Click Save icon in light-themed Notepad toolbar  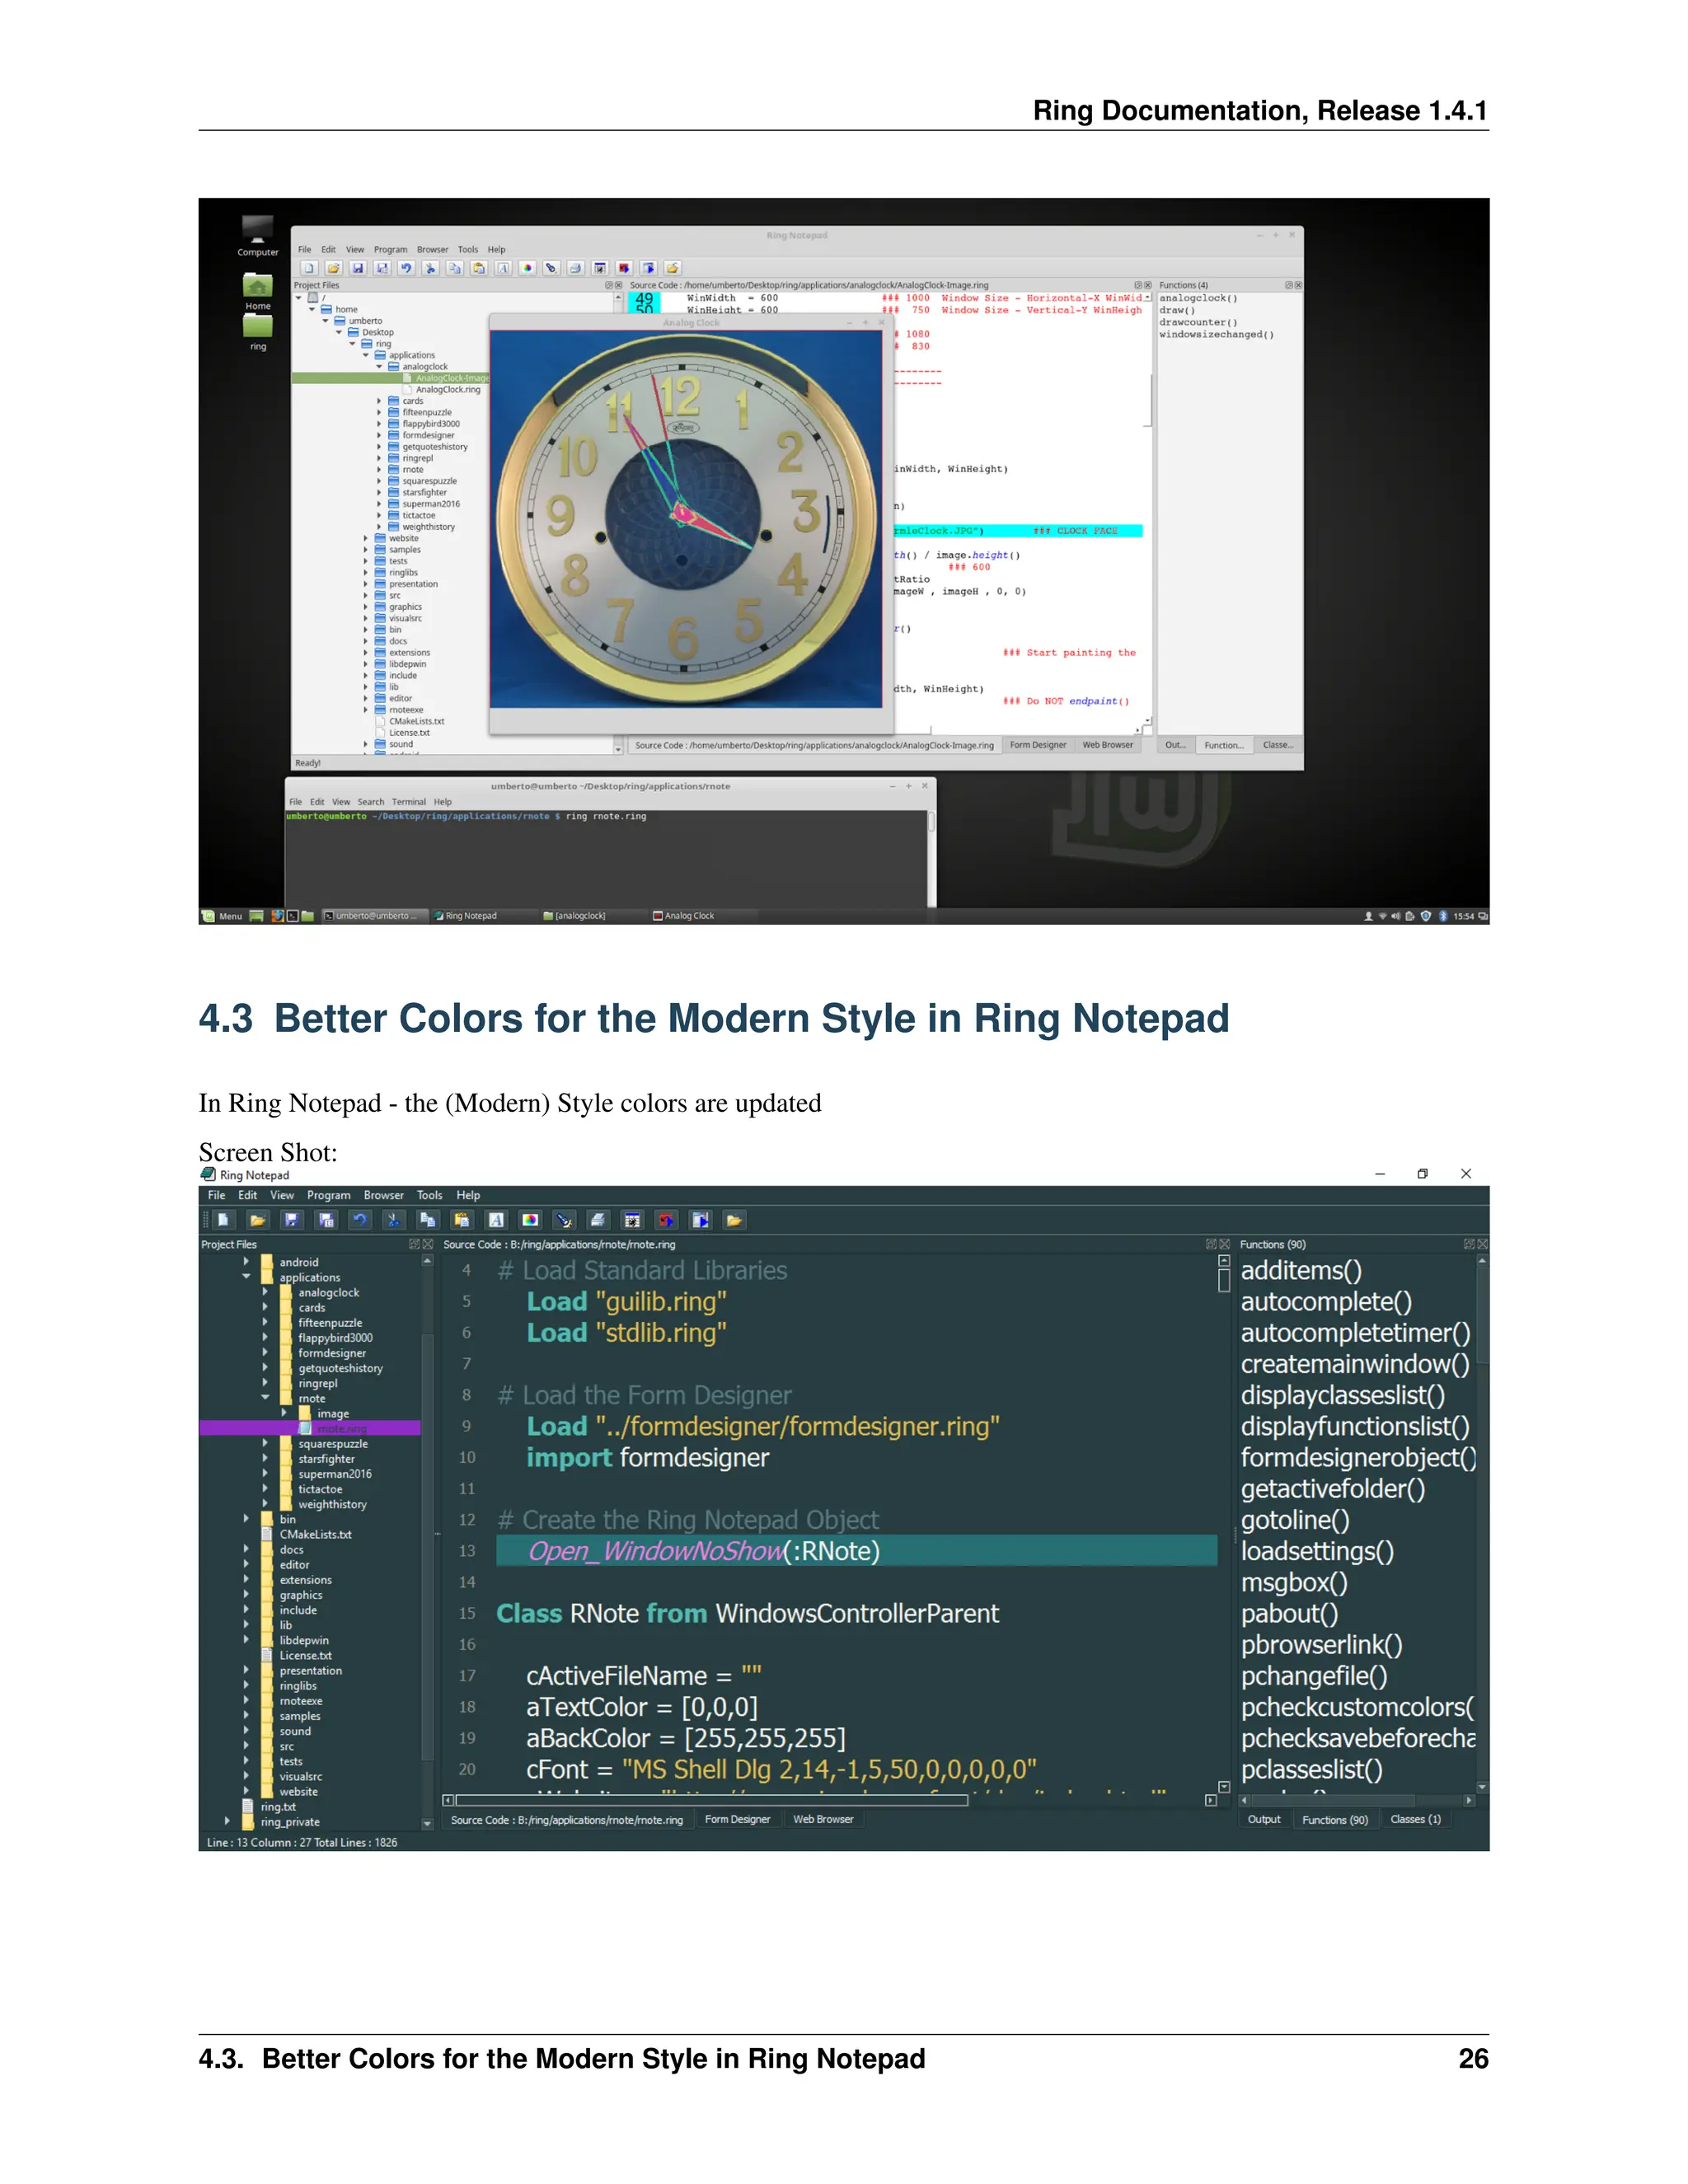(357, 268)
